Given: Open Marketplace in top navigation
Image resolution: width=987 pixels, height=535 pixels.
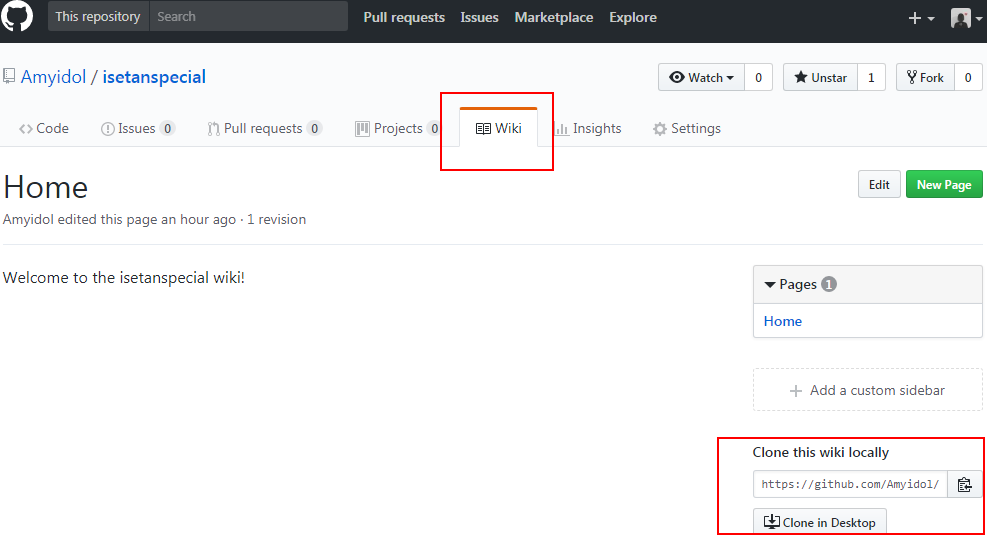Looking at the screenshot, I should click(554, 18).
